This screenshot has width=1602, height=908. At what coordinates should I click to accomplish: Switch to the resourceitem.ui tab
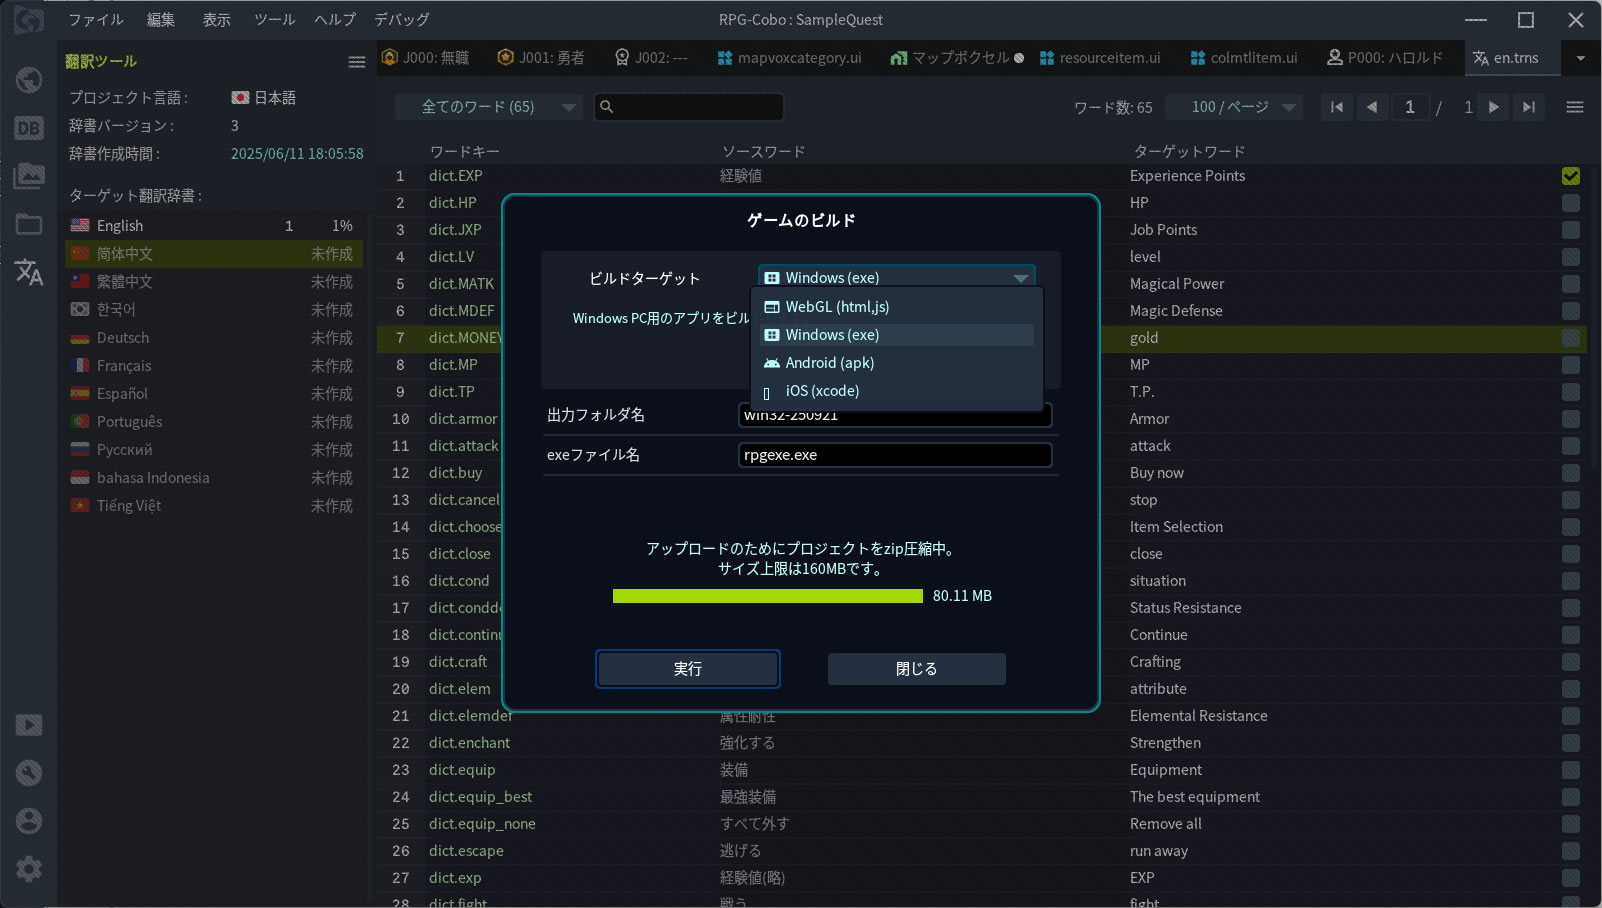point(1100,58)
